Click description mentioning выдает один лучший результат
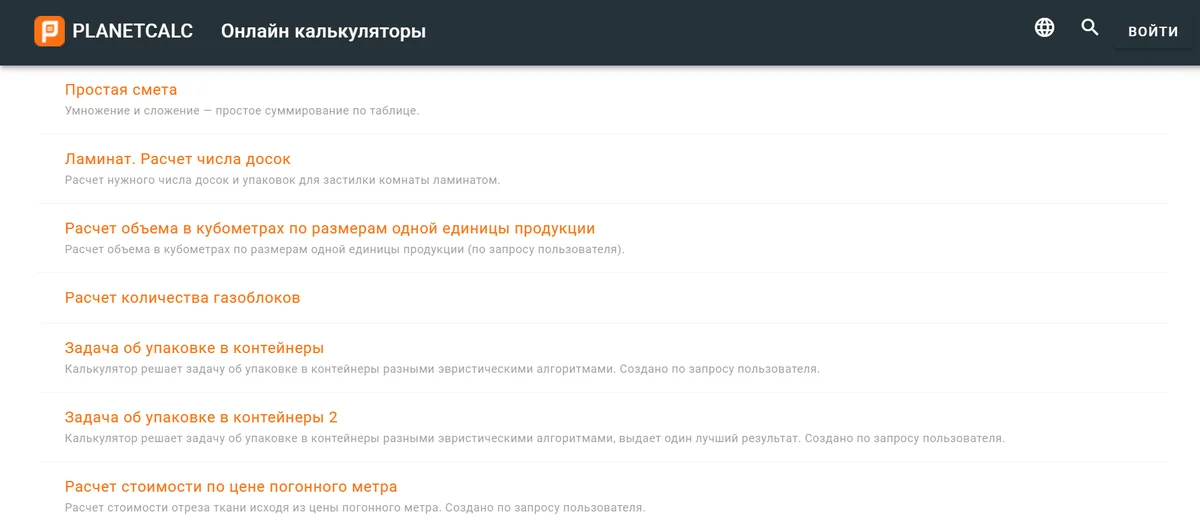Image resolution: width=1200 pixels, height=528 pixels. pyautogui.click(x=534, y=438)
